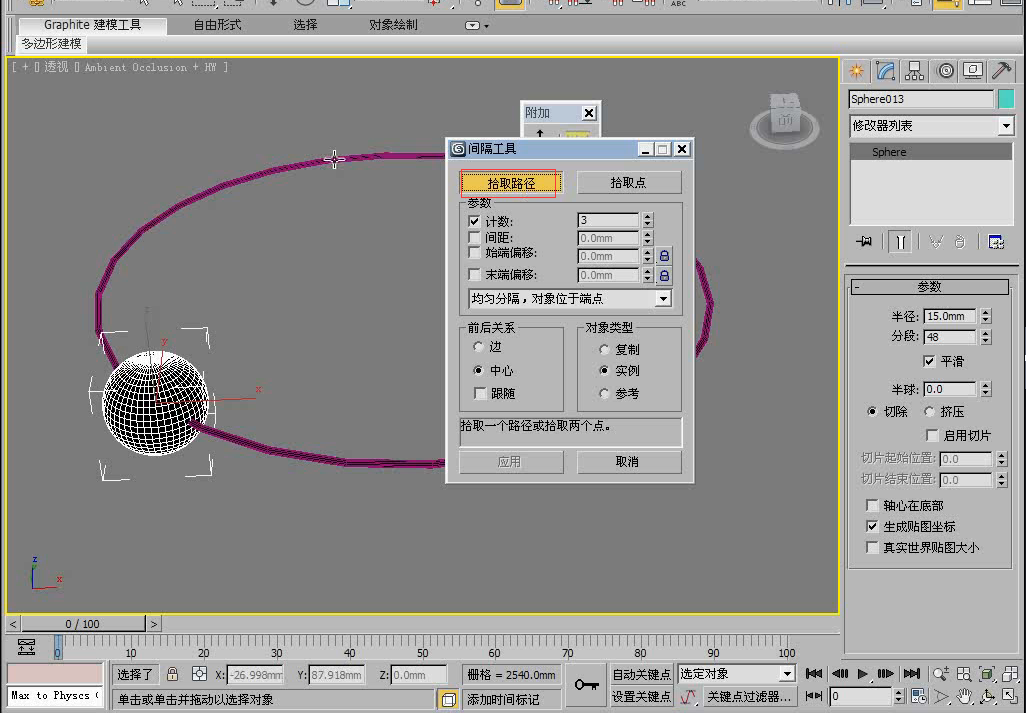Select Sphere in the modifier stack
The height and width of the screenshot is (713, 1026).
click(931, 152)
